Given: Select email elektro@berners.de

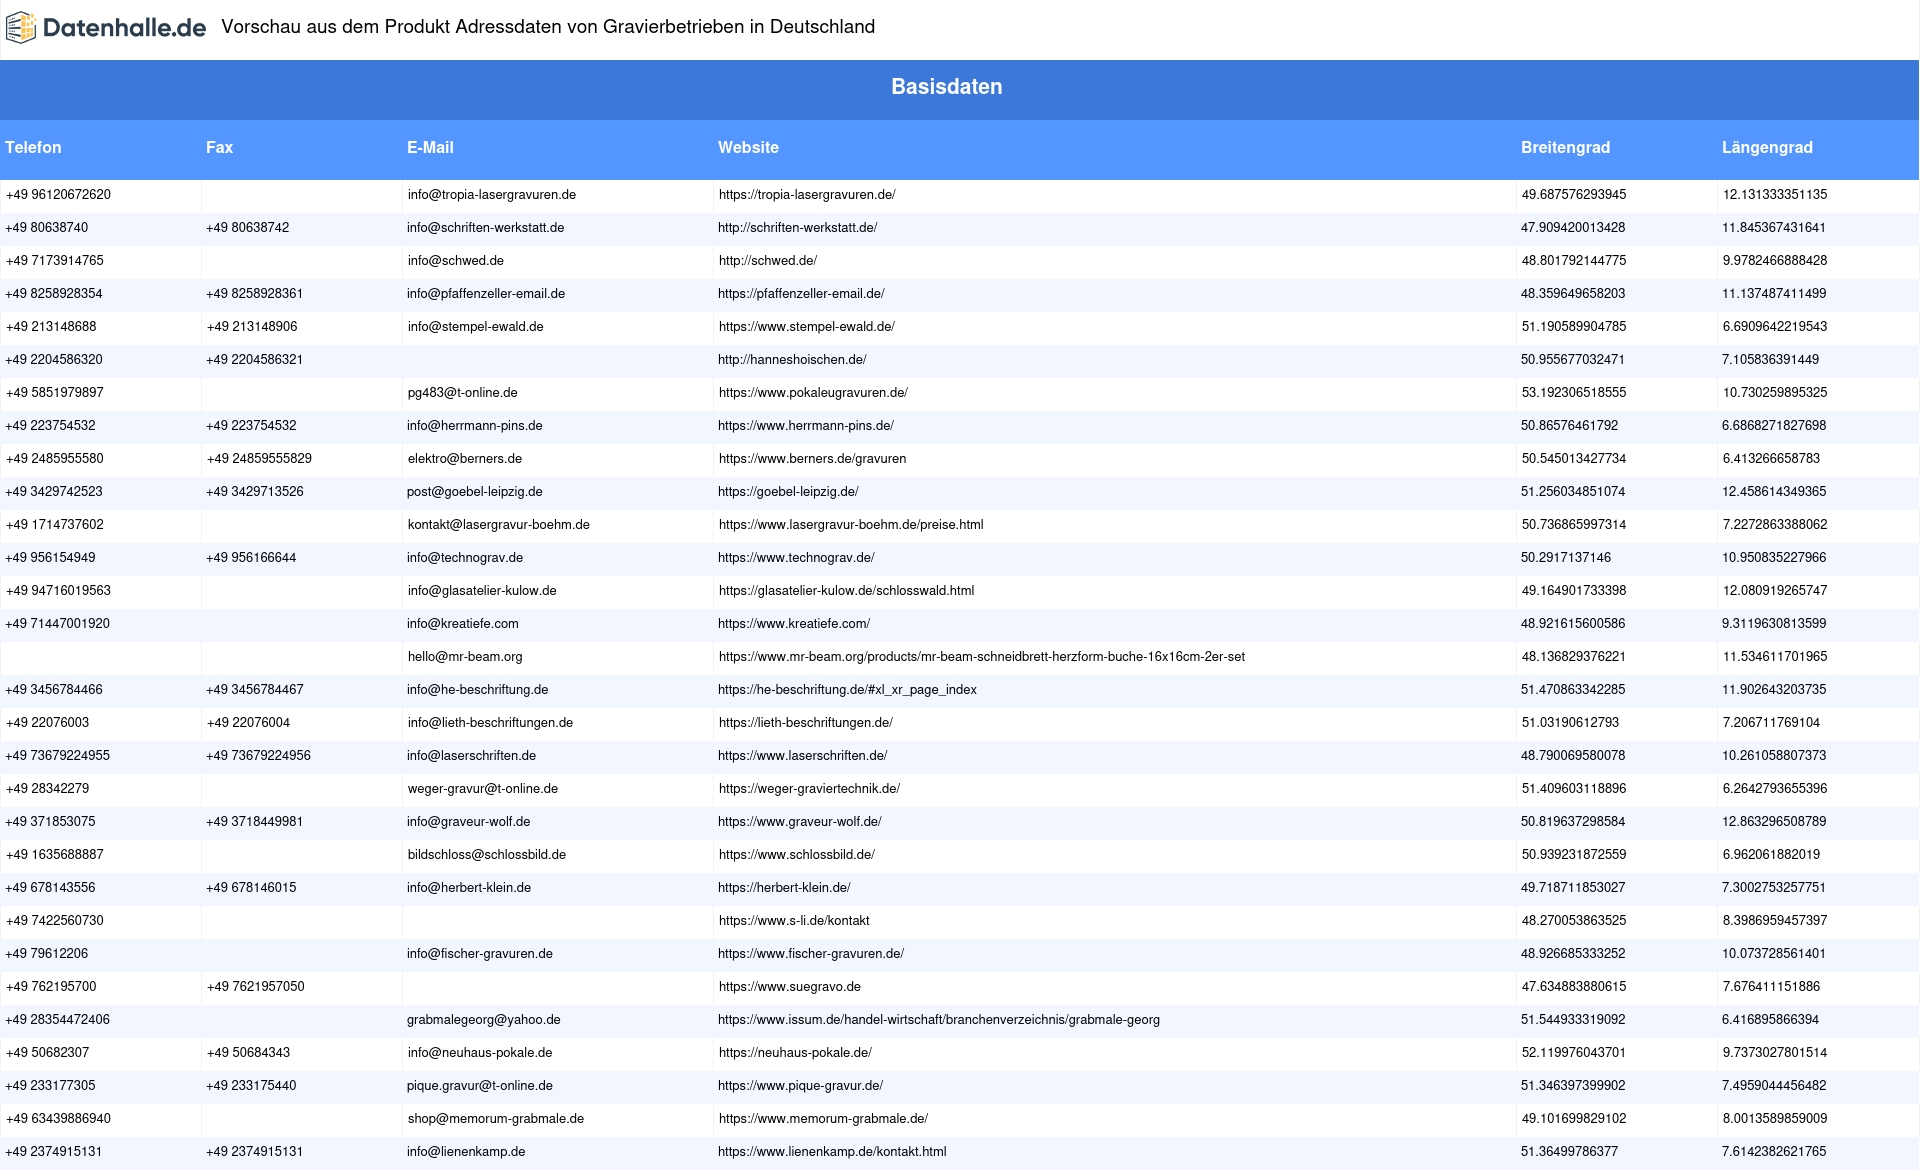Looking at the screenshot, I should tap(465, 459).
